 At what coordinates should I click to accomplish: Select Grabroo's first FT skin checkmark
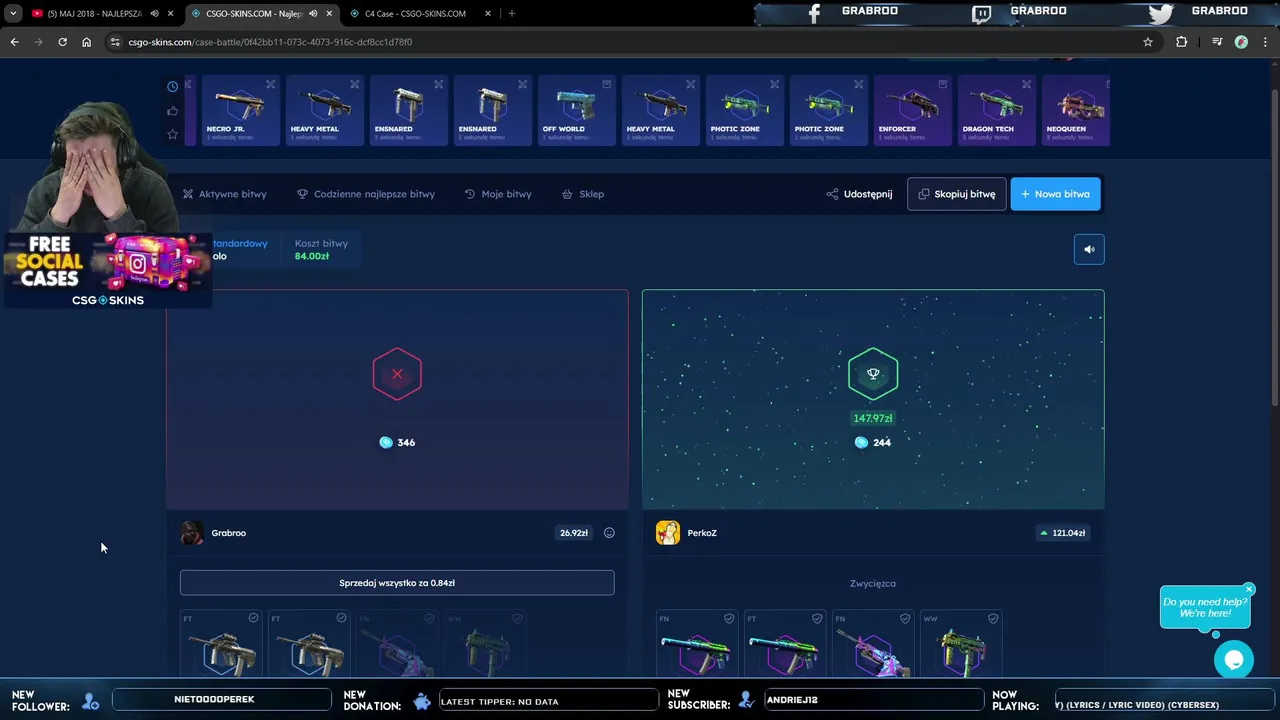(253, 619)
